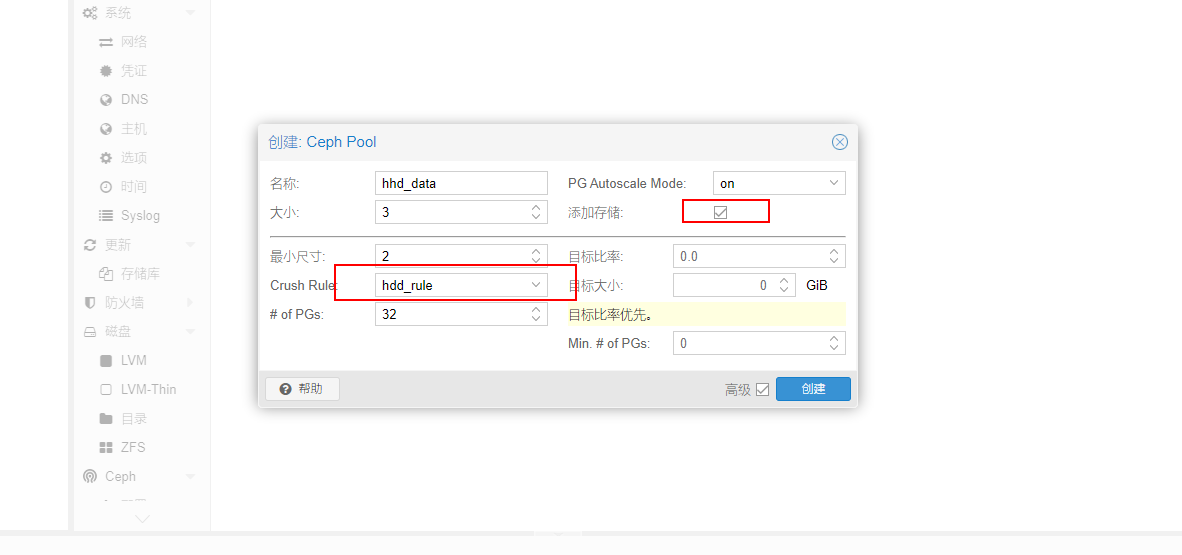Screen dimensions: 1182x555
Task: Open 网络 in the sidebar
Action: pyautogui.click(x=134, y=42)
